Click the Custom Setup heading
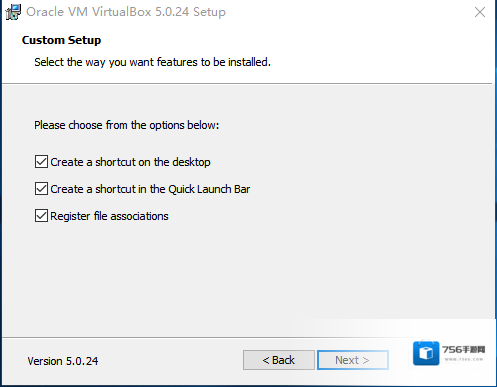Image resolution: width=497 pixels, height=387 pixels. point(61,40)
